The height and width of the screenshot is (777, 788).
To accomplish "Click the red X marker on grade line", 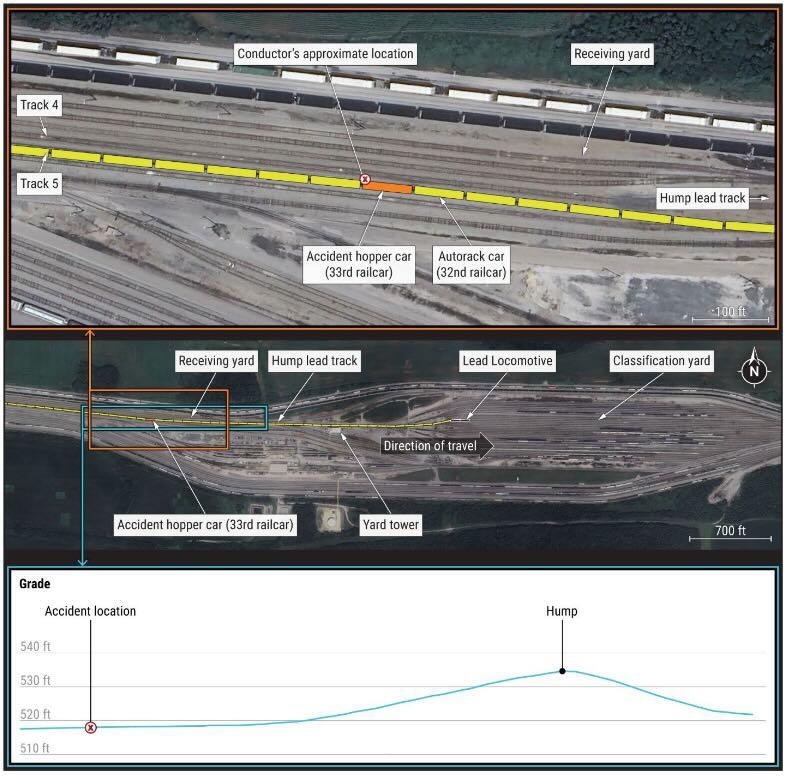I will point(90,727).
